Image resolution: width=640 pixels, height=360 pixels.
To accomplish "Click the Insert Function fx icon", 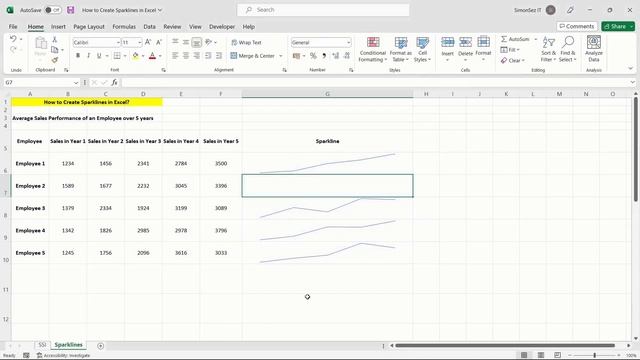I will (114, 82).
